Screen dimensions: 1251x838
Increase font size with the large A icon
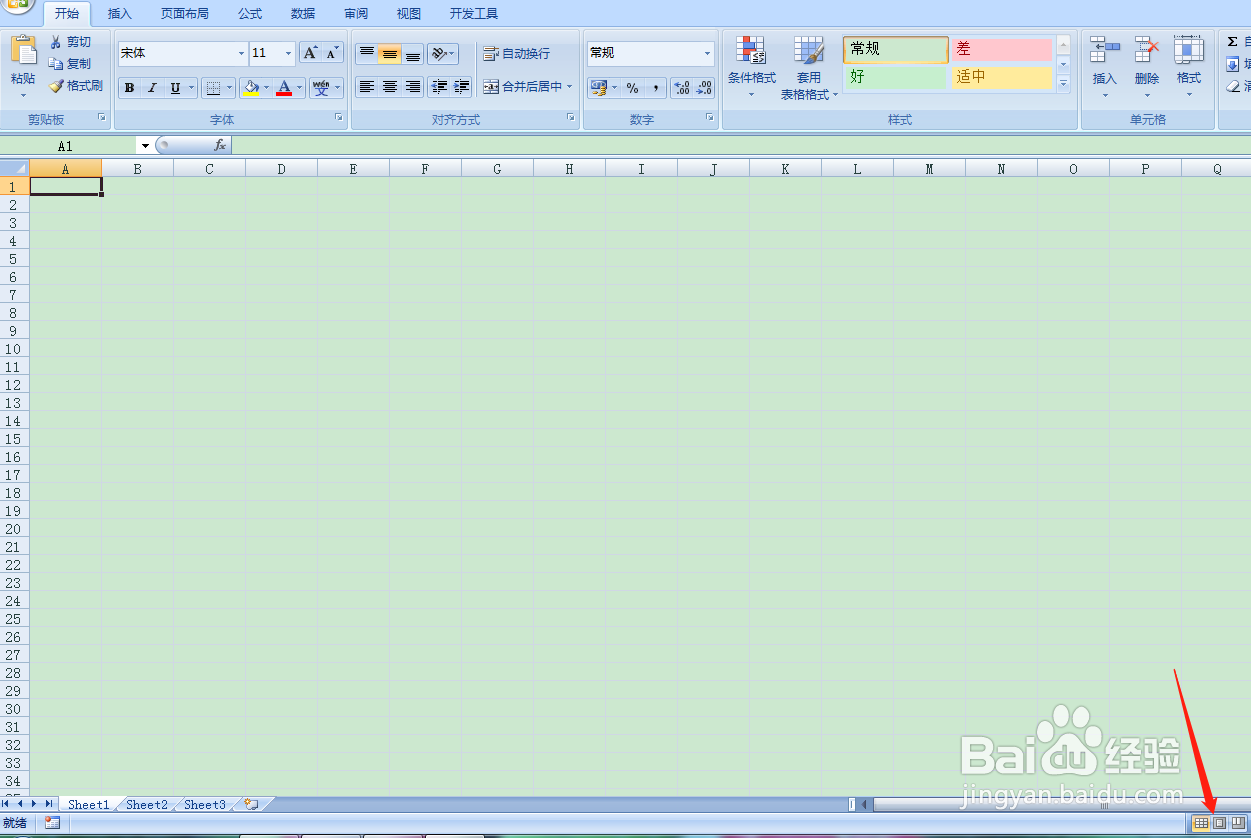tap(310, 53)
